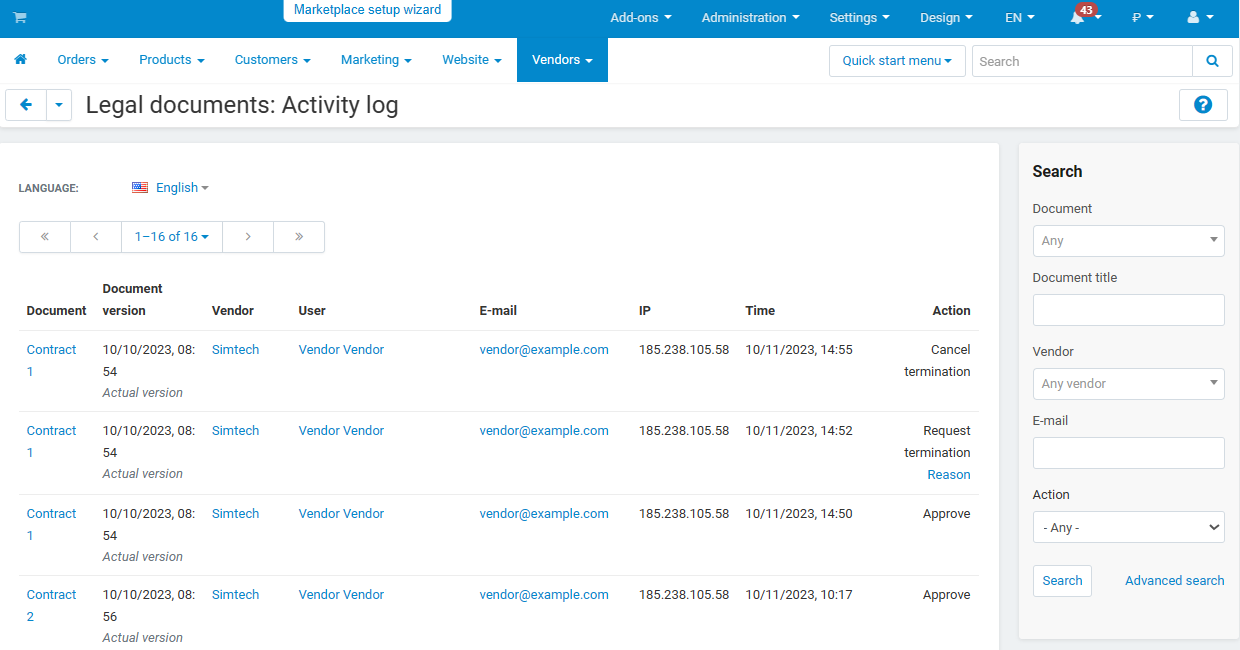Image resolution: width=1240 pixels, height=650 pixels.
Task: Open notifications bell with 43 badge
Action: coord(1084,17)
